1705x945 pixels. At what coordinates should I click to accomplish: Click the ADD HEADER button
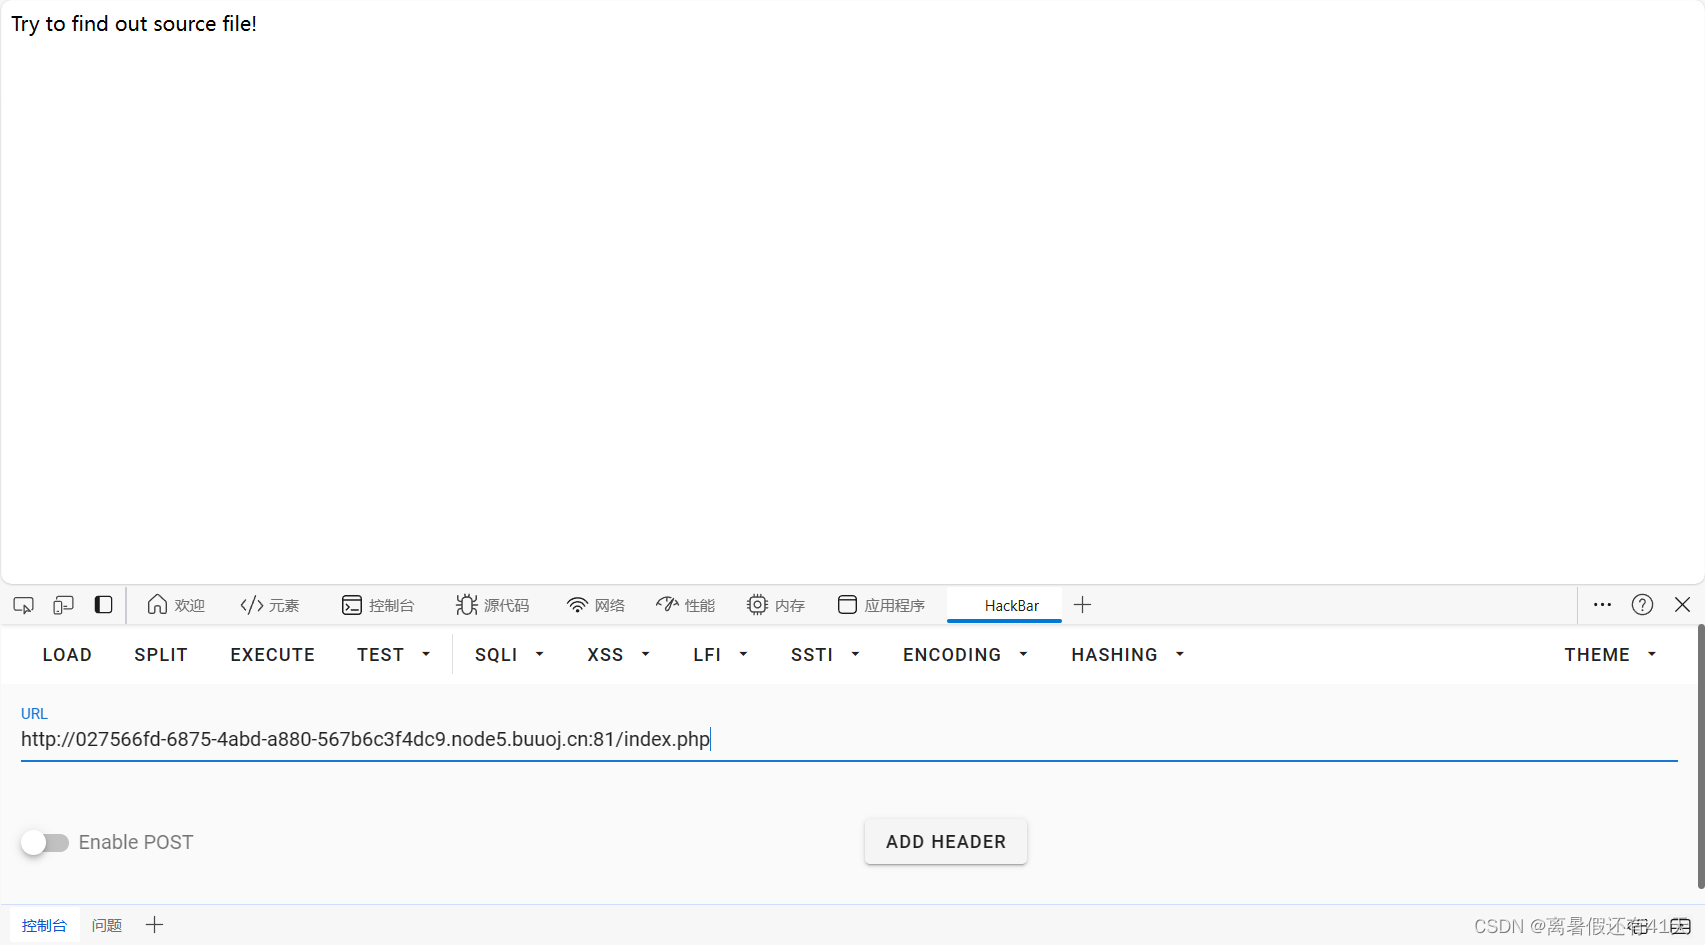coord(946,842)
